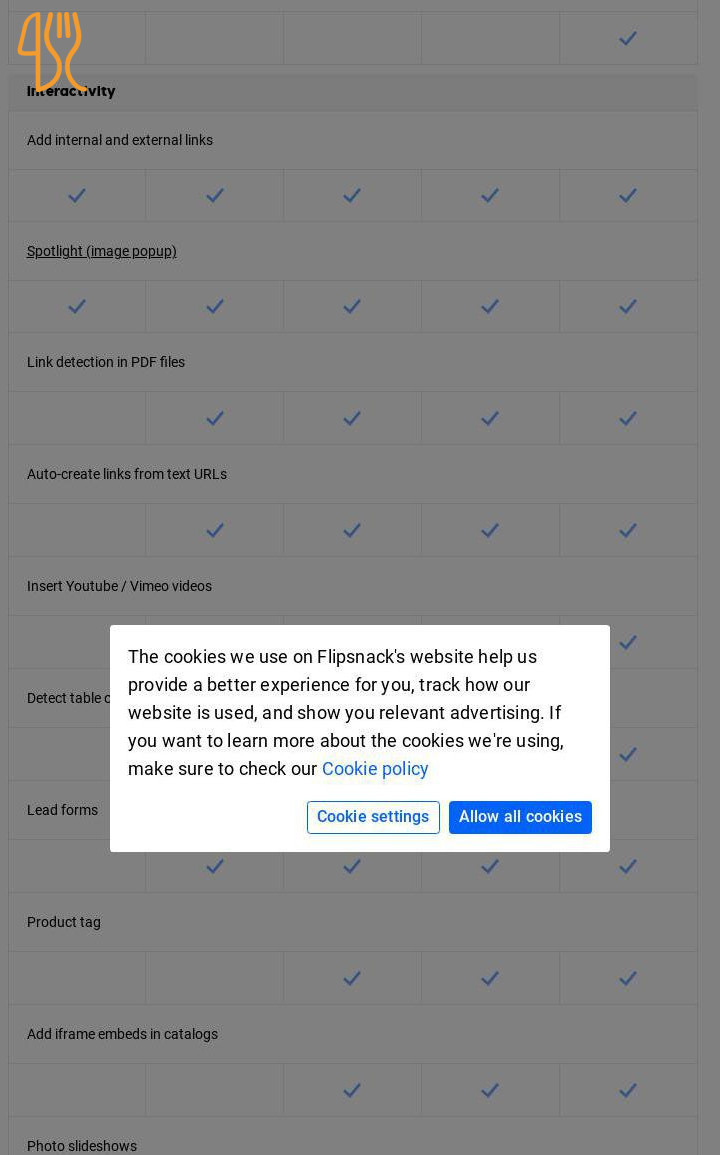Viewport: 720px width, 1155px height.
Task: Open Cookie settings
Action: [x=373, y=817]
